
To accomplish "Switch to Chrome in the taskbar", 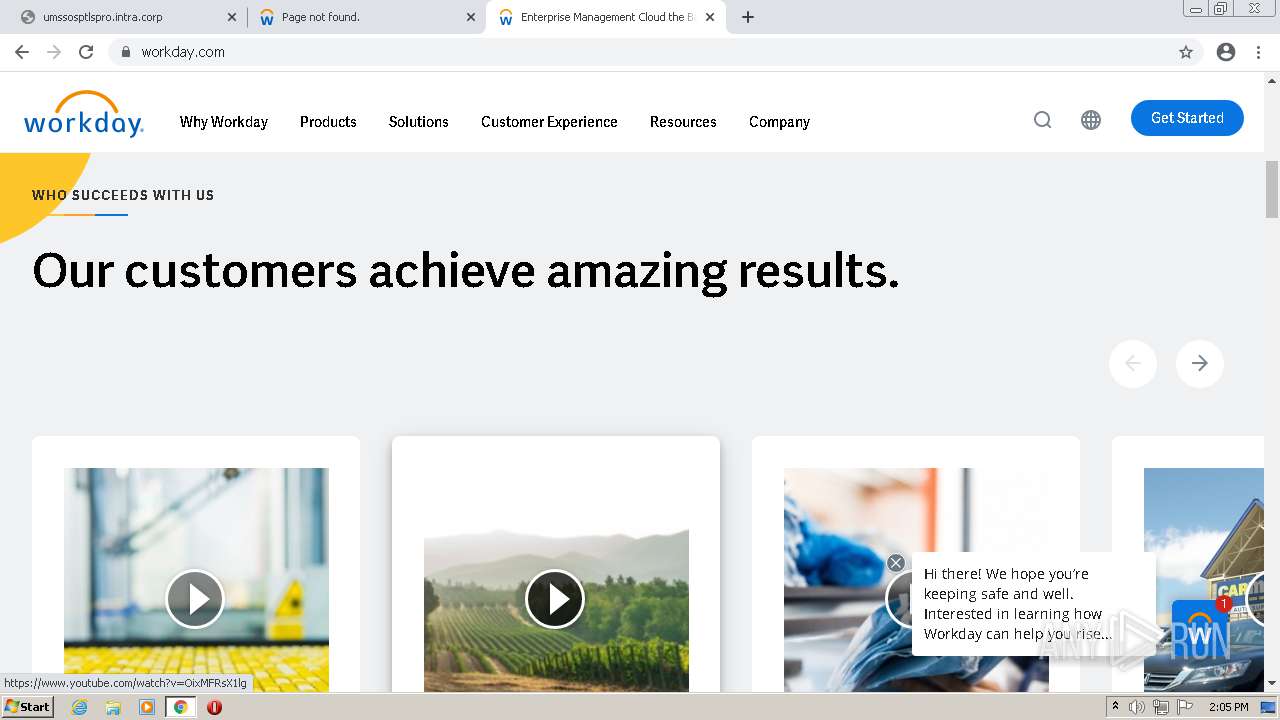I will coord(181,707).
